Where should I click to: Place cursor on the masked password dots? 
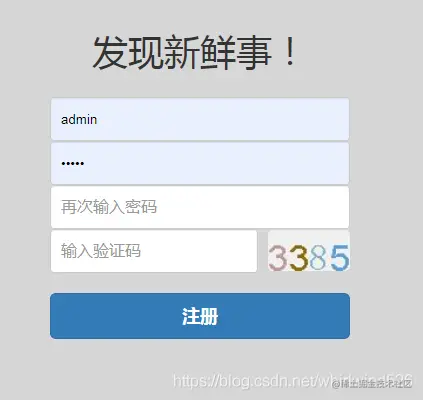(73, 163)
